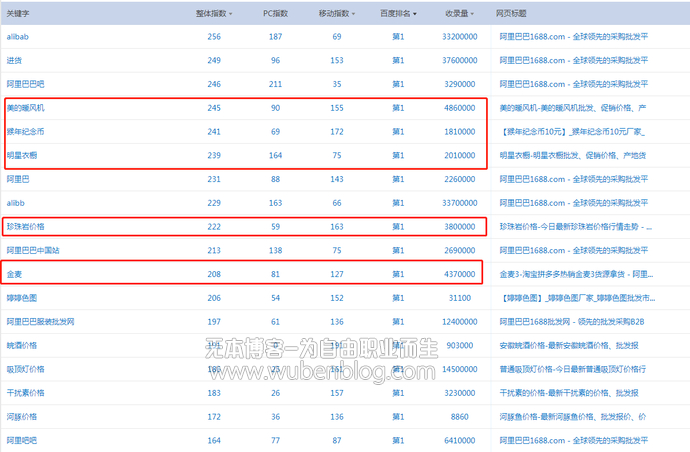Open the 明星衣橱 keyword link
690x452 pixels.
coord(22,156)
